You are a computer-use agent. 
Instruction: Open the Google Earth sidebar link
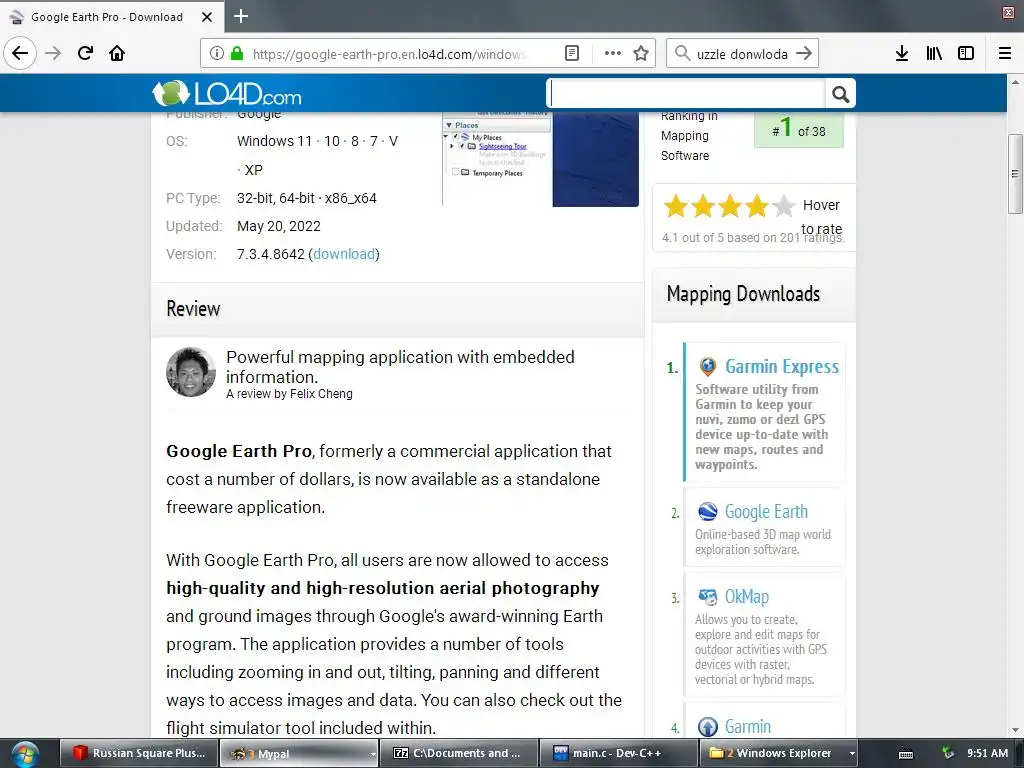coord(766,511)
